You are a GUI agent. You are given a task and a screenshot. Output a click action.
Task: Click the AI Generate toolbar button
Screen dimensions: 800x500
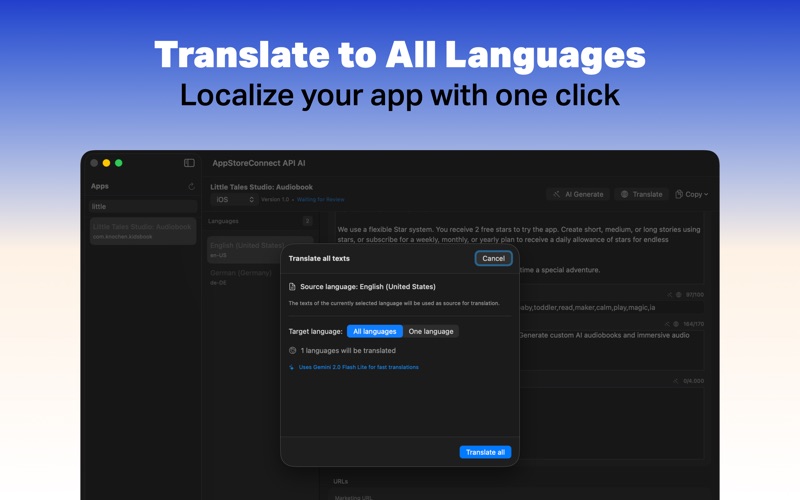point(578,194)
